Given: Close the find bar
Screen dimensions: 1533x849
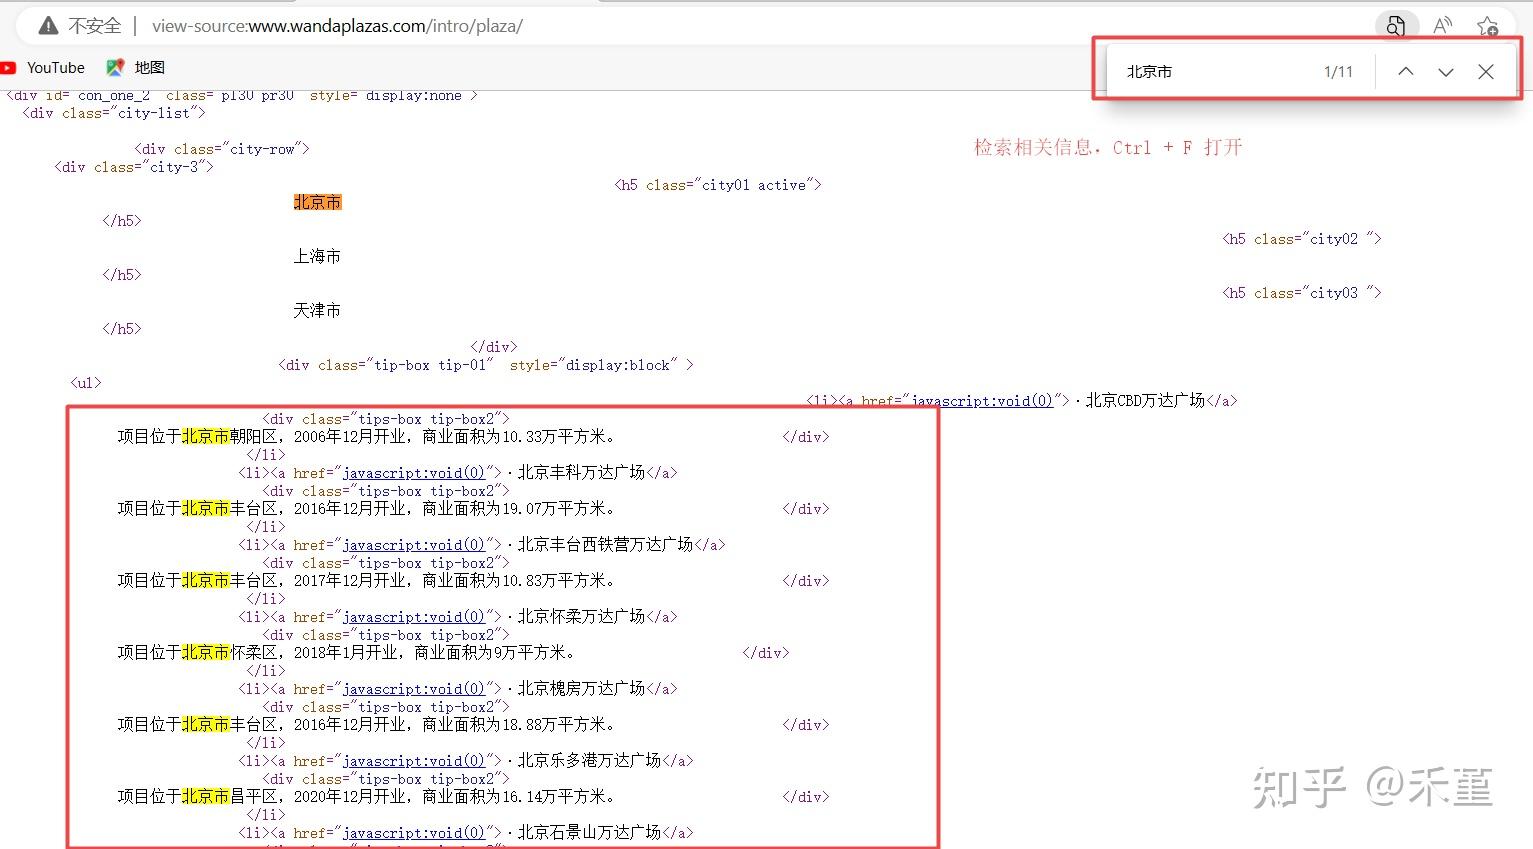Looking at the screenshot, I should click(x=1486, y=71).
